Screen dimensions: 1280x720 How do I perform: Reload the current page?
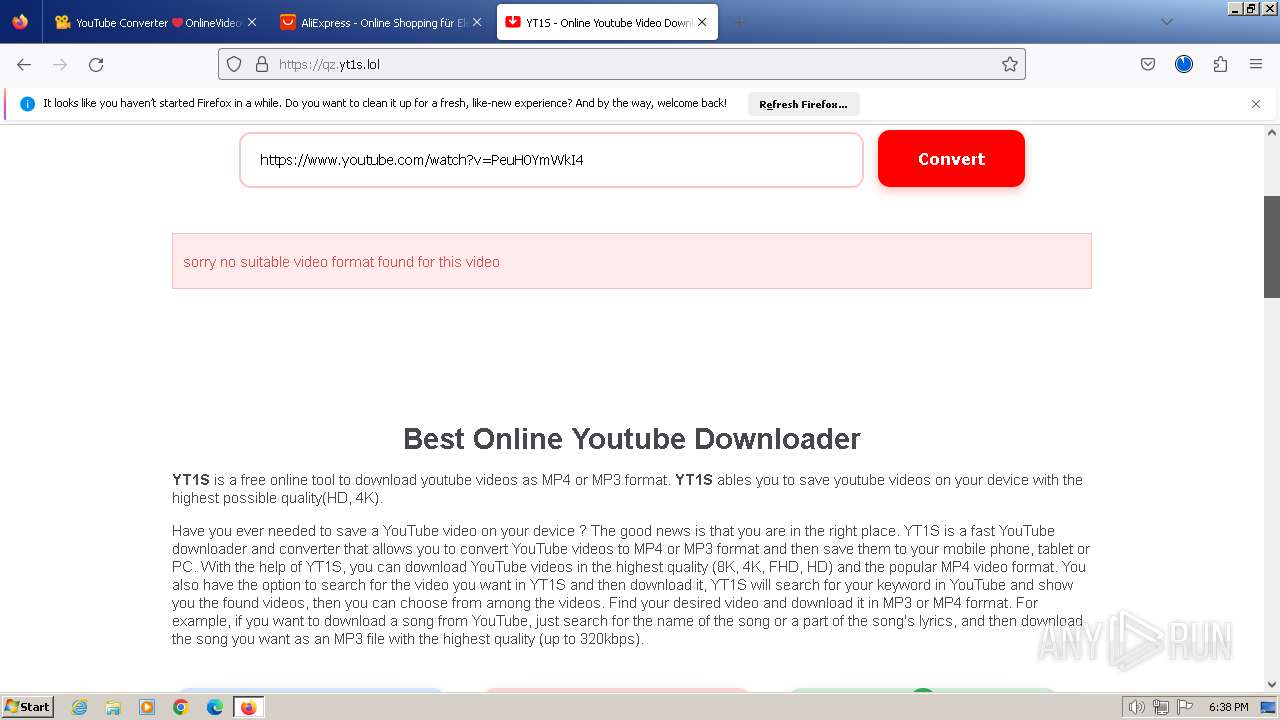(x=96, y=64)
